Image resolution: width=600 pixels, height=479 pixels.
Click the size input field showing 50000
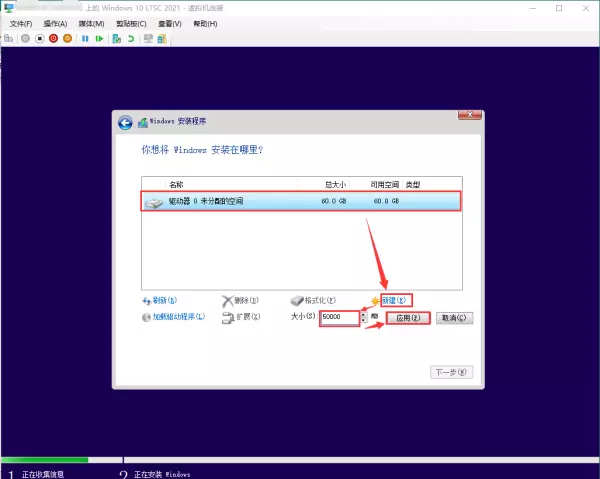(340, 318)
